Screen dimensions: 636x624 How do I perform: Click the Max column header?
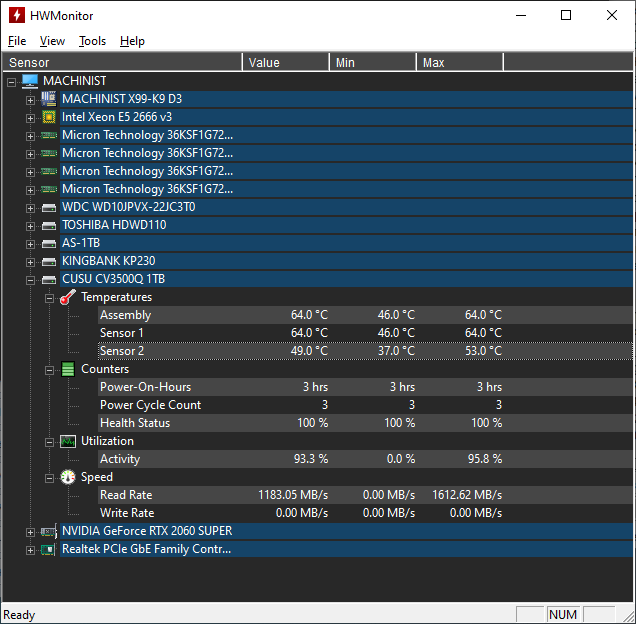tap(460, 62)
